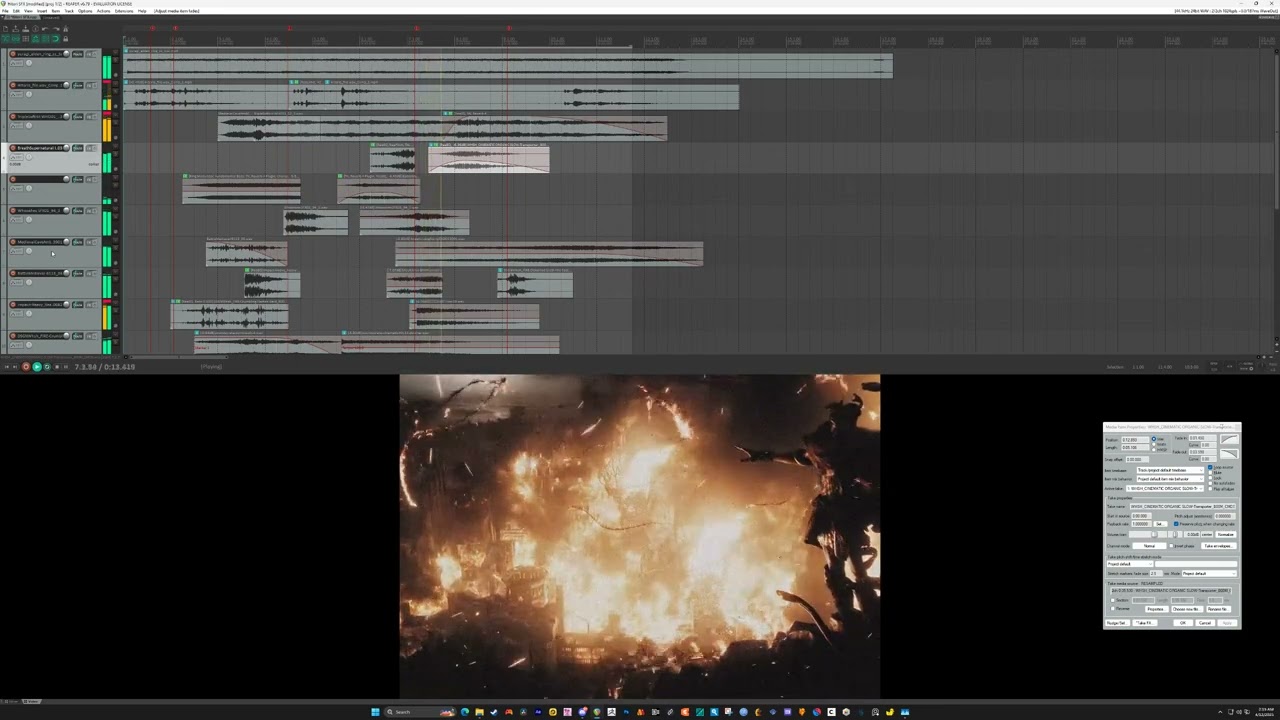
Task: Click the open project toolbar icon
Action: 14,29
